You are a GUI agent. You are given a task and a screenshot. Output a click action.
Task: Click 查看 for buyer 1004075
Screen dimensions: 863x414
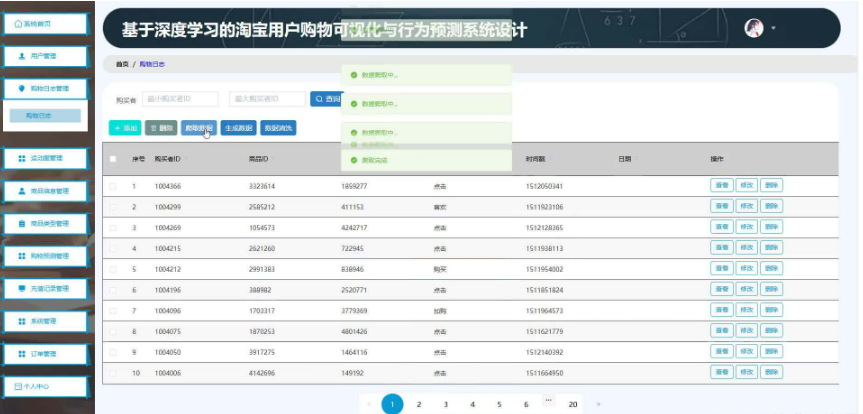tap(722, 331)
